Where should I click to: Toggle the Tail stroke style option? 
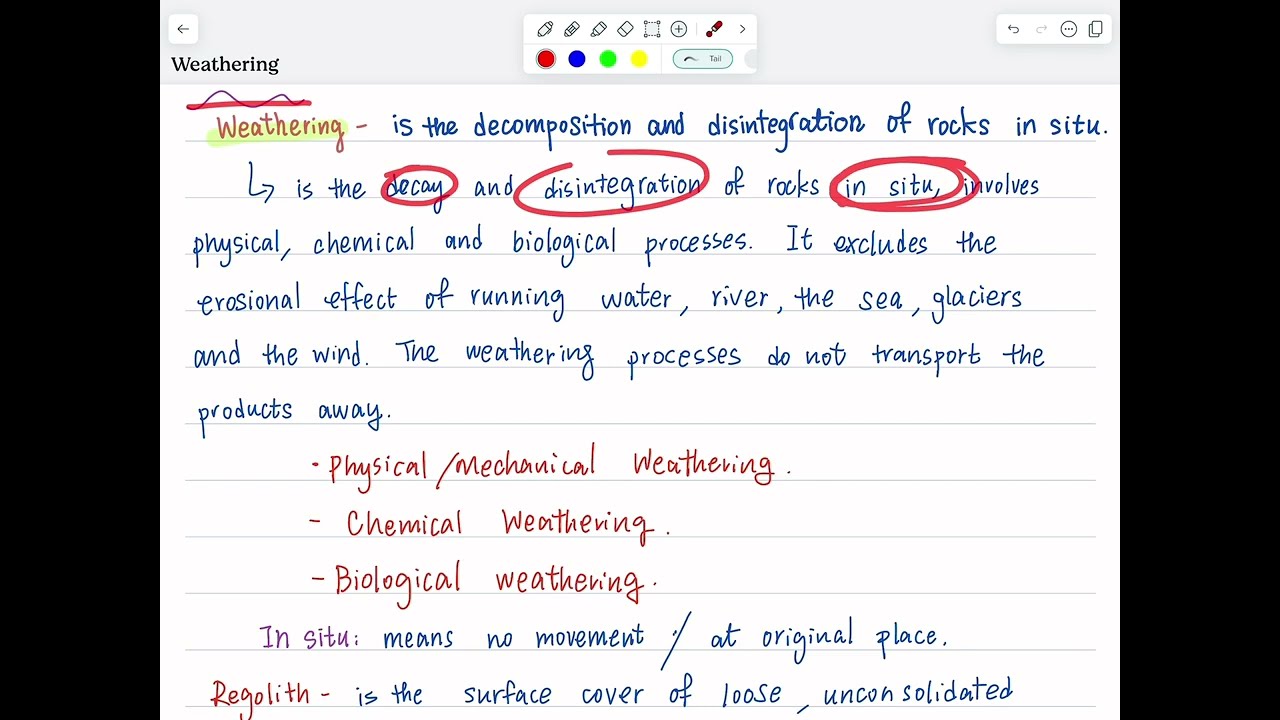pos(702,59)
